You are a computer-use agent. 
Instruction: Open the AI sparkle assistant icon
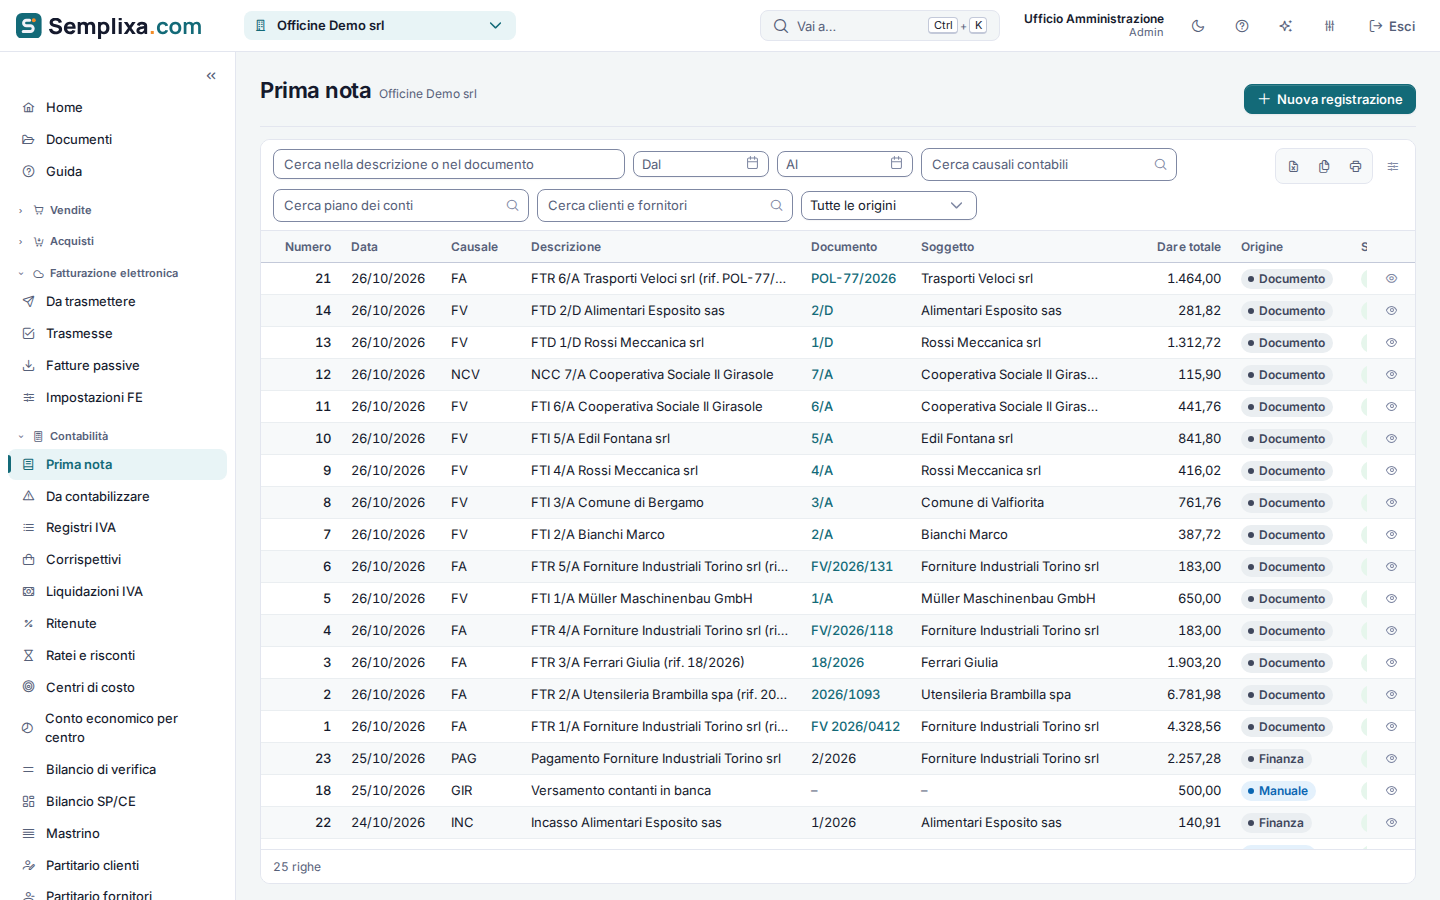(1286, 26)
